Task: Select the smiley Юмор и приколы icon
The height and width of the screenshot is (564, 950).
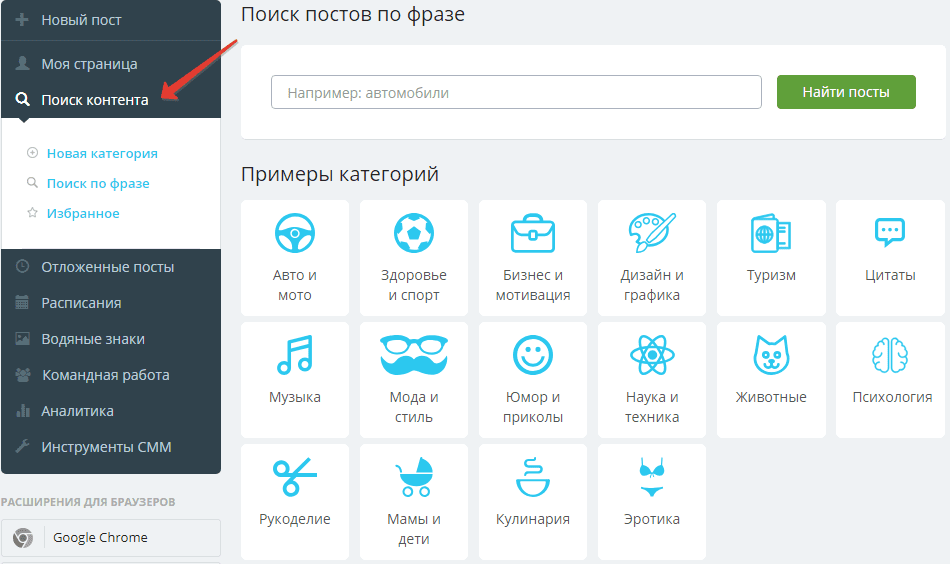Action: pos(532,354)
